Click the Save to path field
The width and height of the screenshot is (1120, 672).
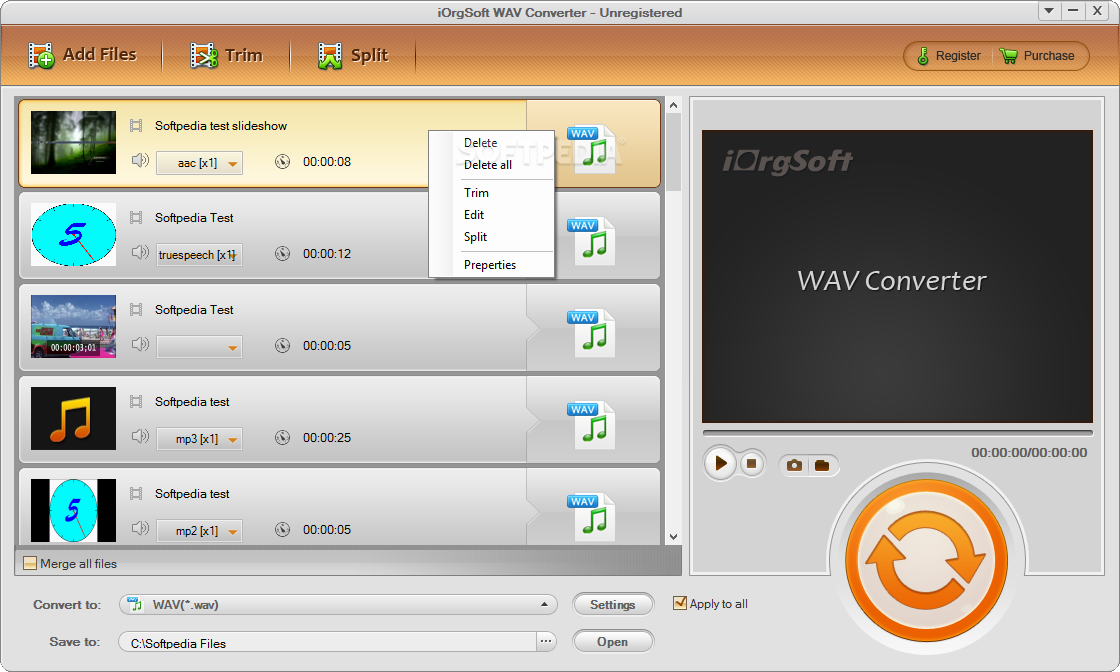coord(327,642)
